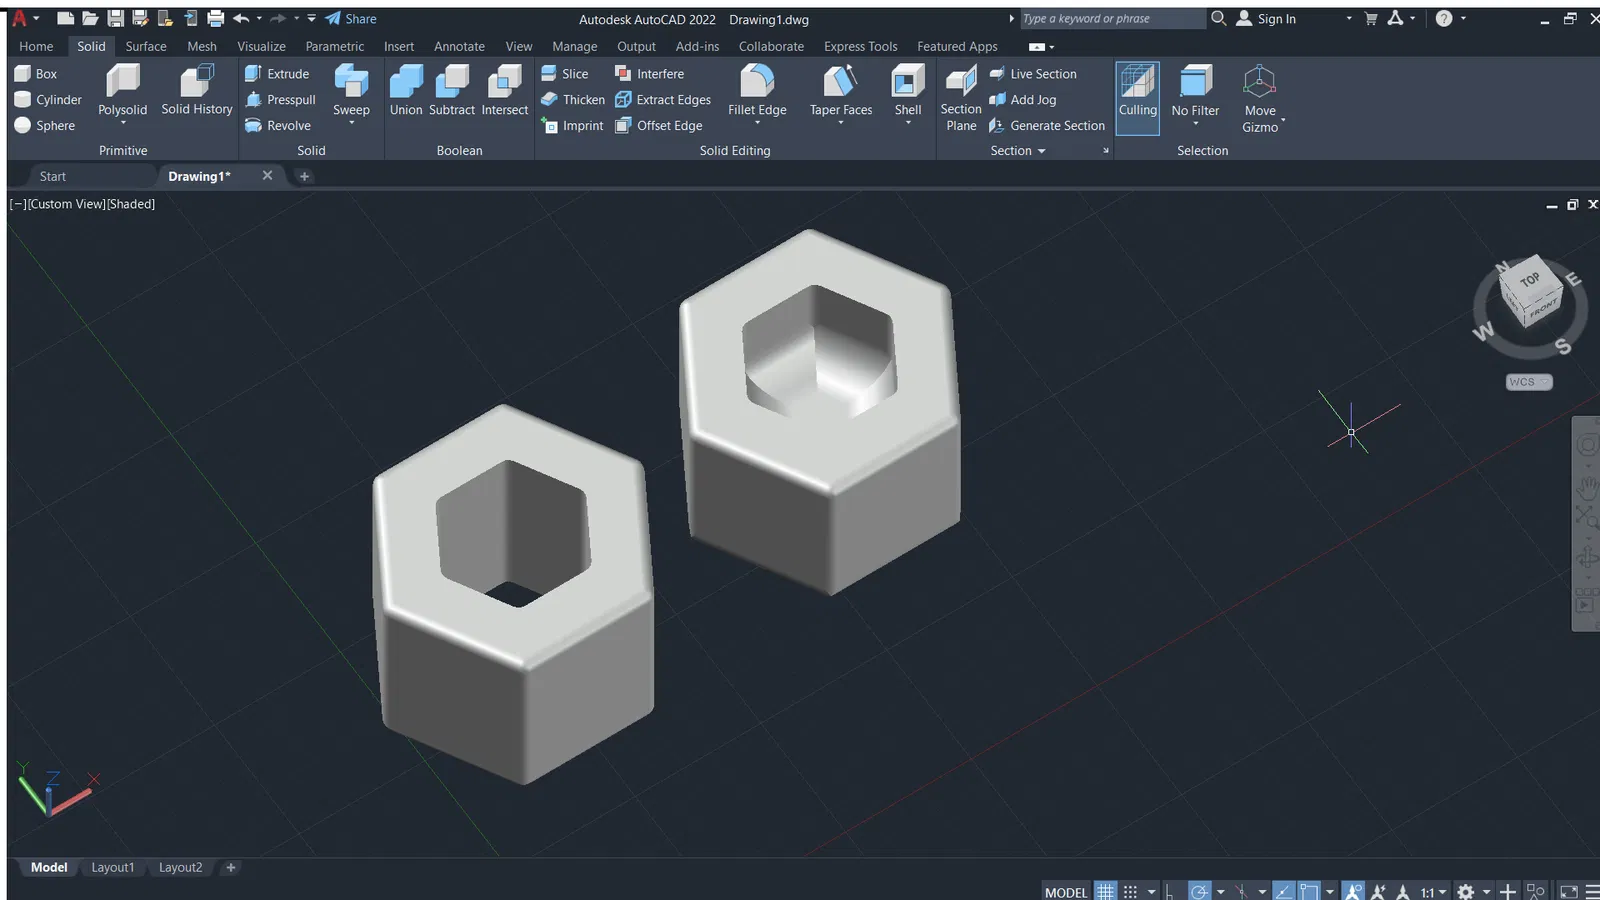Apply Subtract boolean operation
The height and width of the screenshot is (900, 1600).
tap(452, 90)
